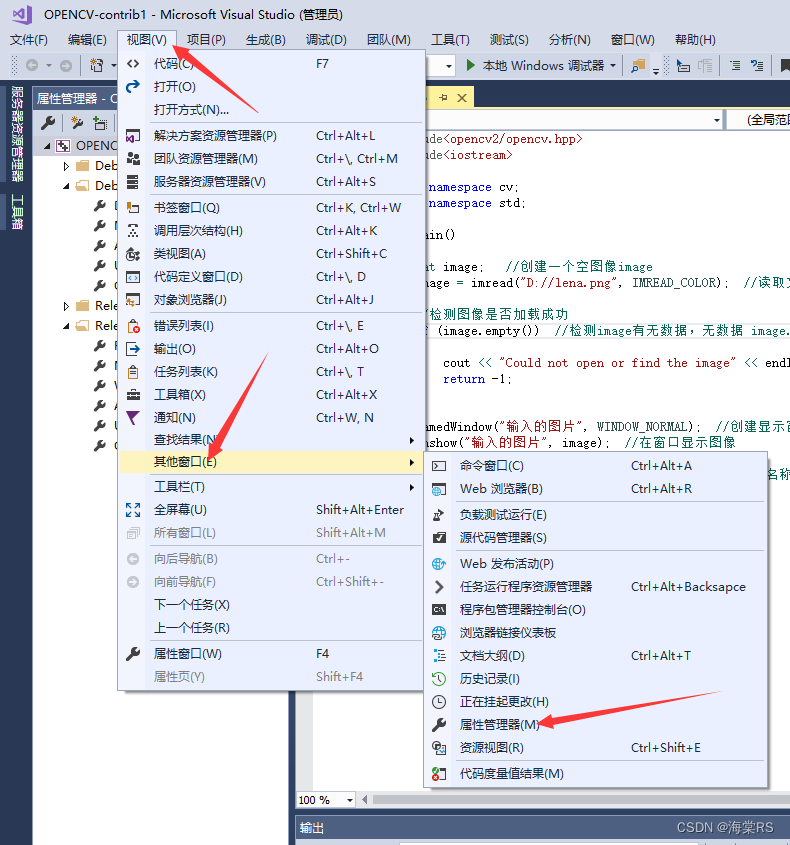The image size is (790, 845).
Task: Click the Web Browser (Web 浏览器) icon
Action: (439, 489)
